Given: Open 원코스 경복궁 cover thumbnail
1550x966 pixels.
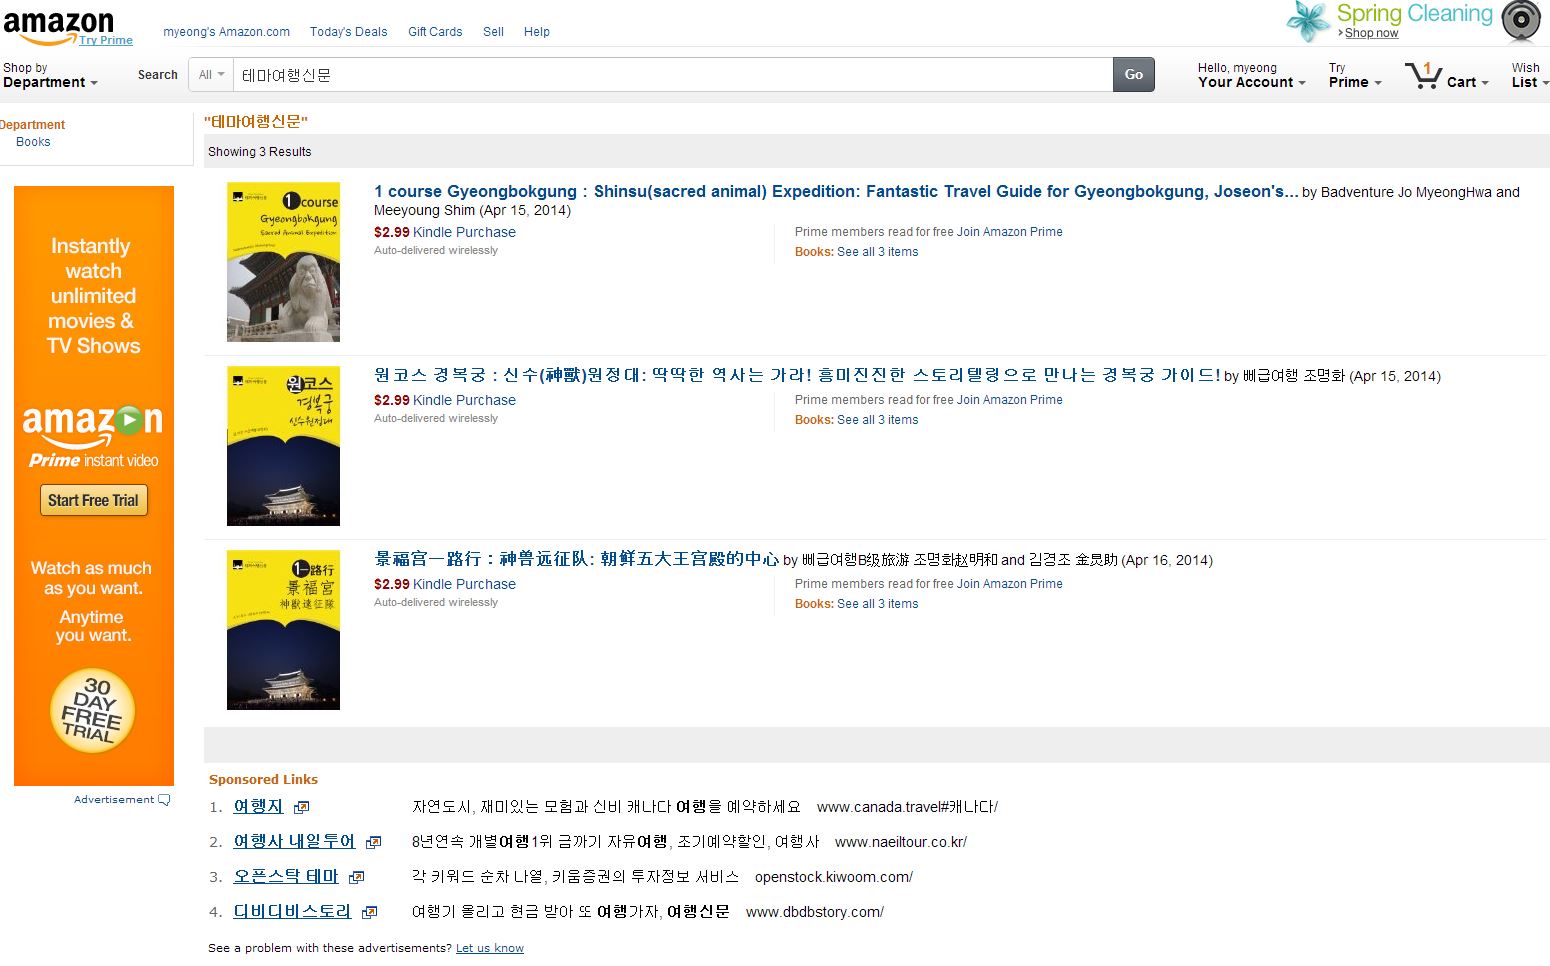Looking at the screenshot, I should click(283, 446).
